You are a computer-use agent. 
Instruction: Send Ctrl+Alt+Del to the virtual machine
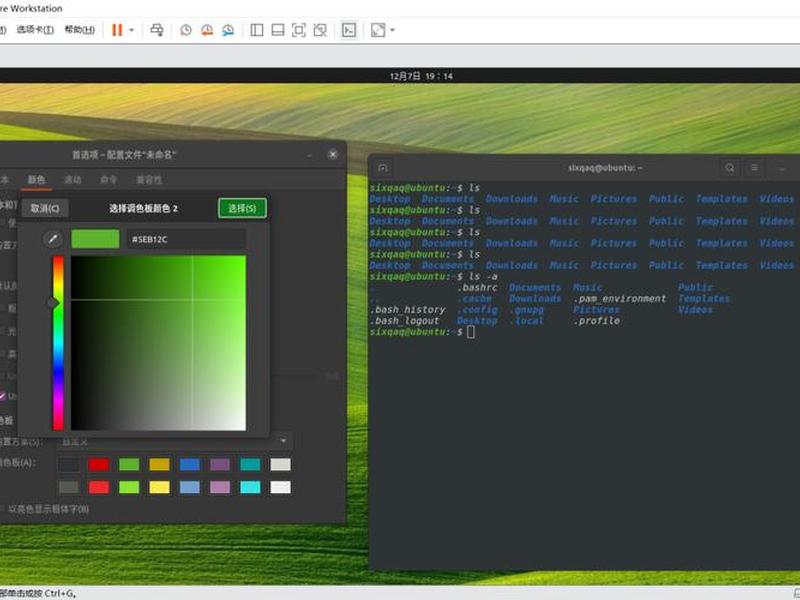pyautogui.click(x=157, y=30)
